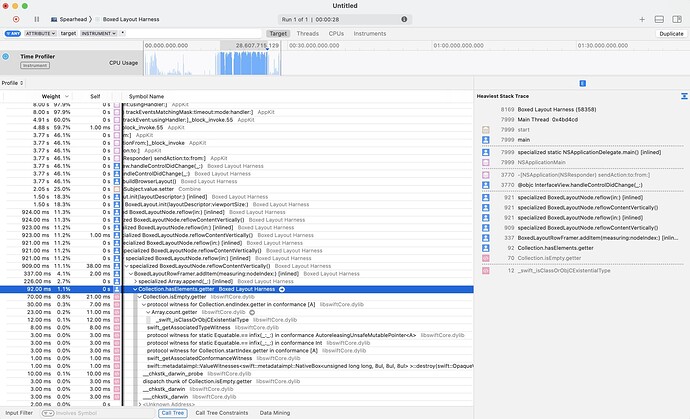Expand the specialized Array.append row
Screen dimensions: 690x419
point(136,282)
